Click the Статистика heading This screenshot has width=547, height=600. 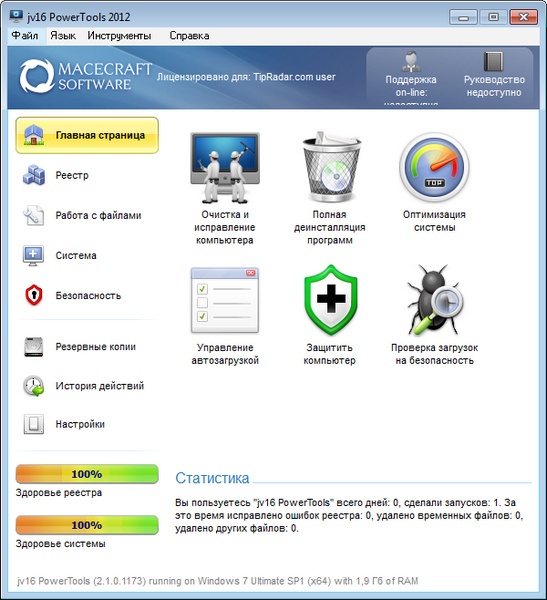click(x=212, y=478)
